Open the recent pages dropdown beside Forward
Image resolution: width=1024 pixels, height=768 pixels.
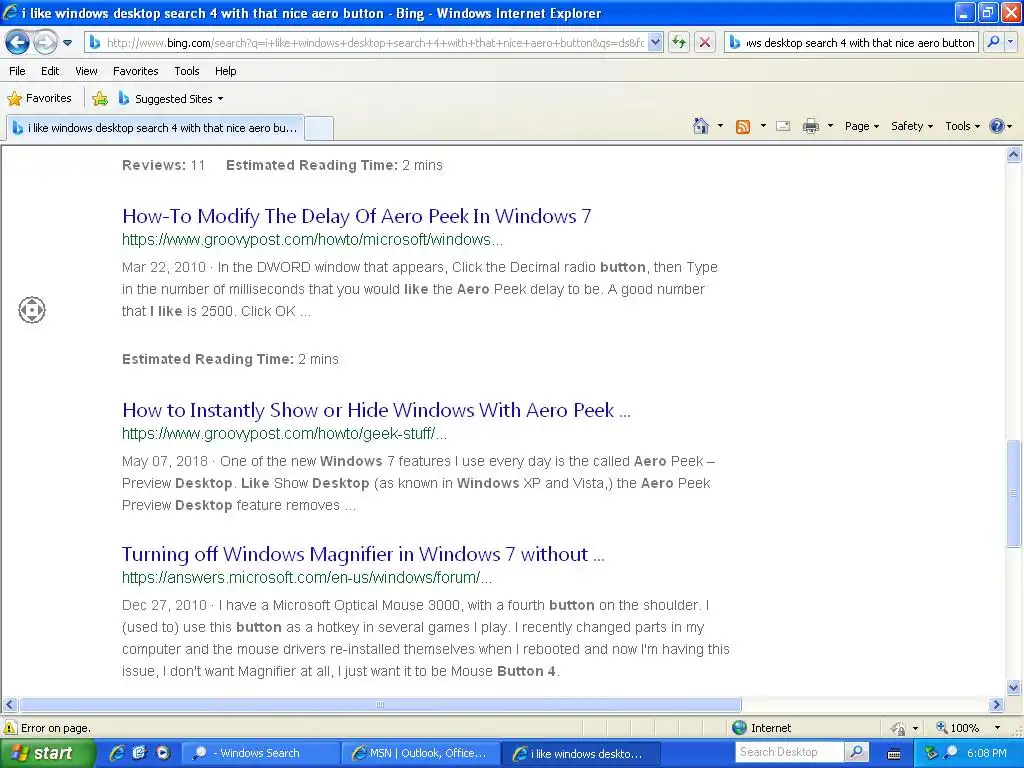point(67,43)
